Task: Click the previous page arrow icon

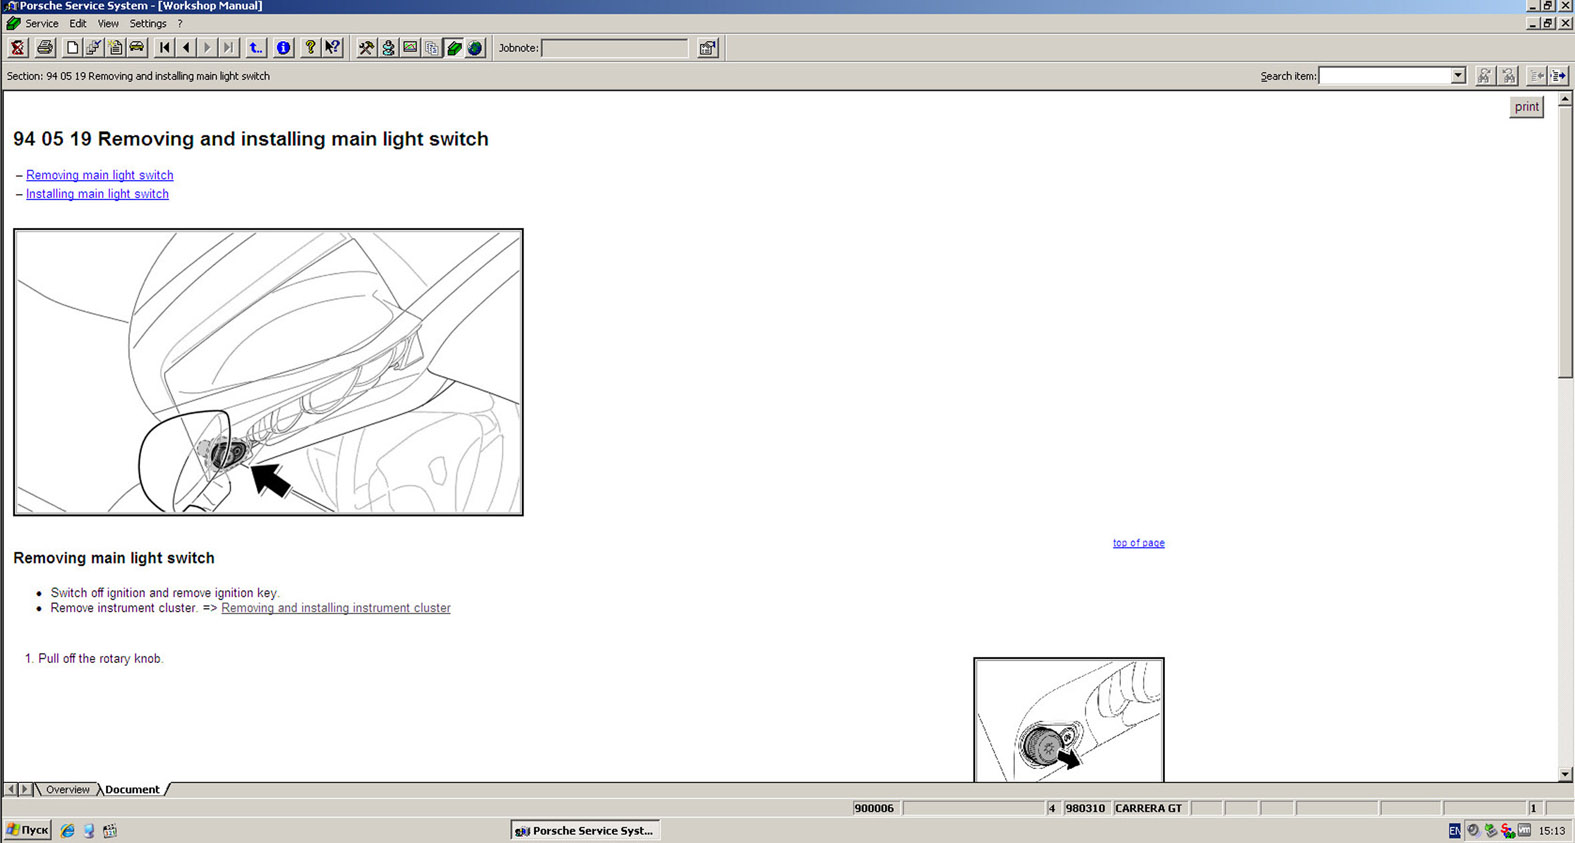Action: pos(186,48)
